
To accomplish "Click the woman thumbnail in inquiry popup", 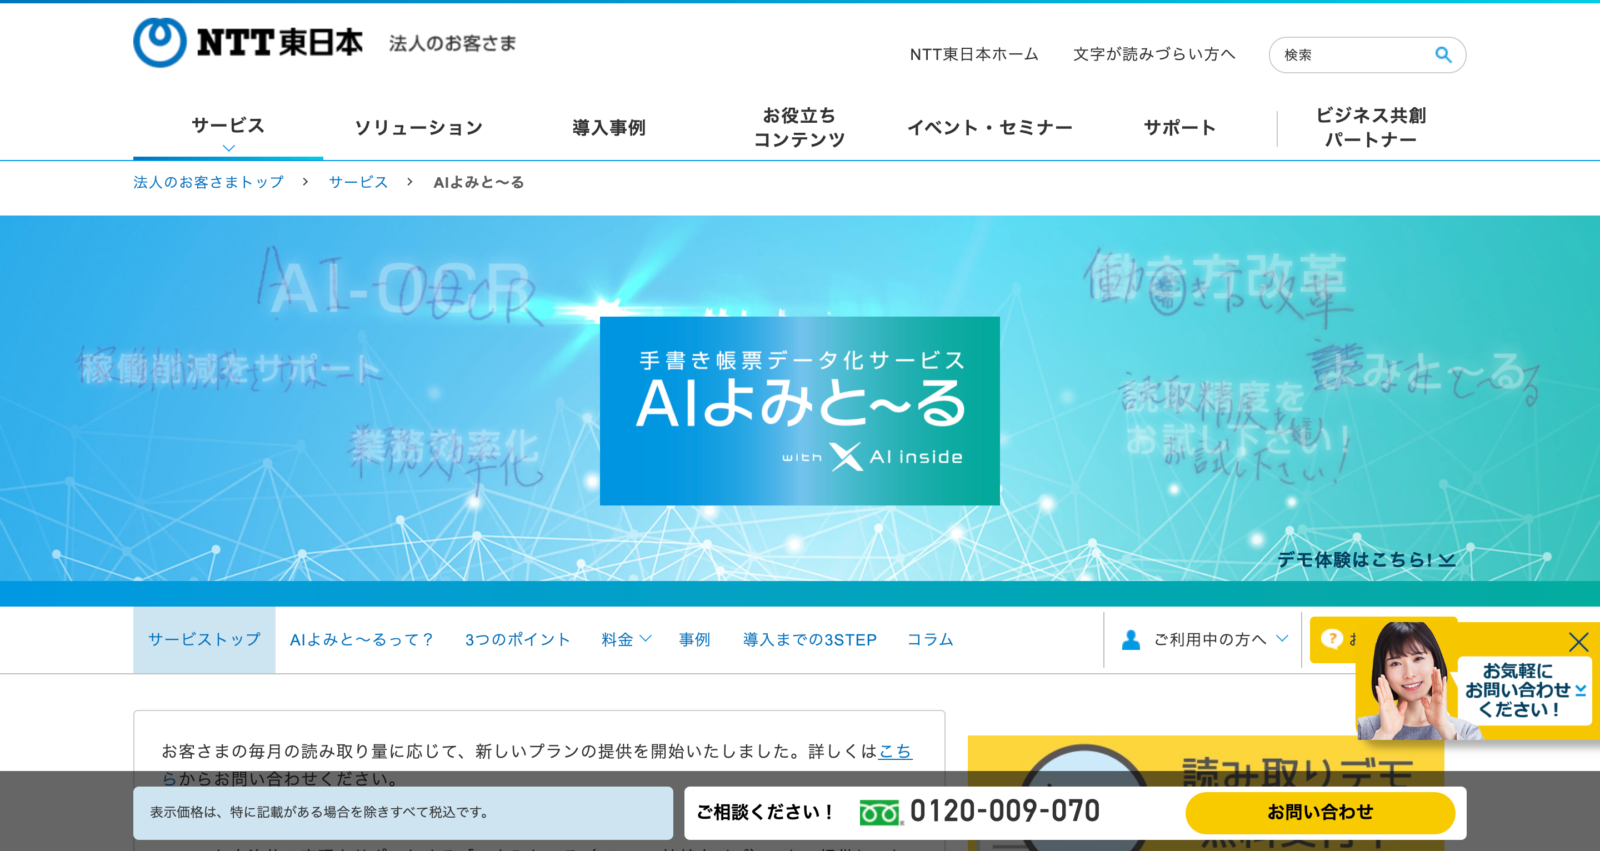I will (1411, 681).
